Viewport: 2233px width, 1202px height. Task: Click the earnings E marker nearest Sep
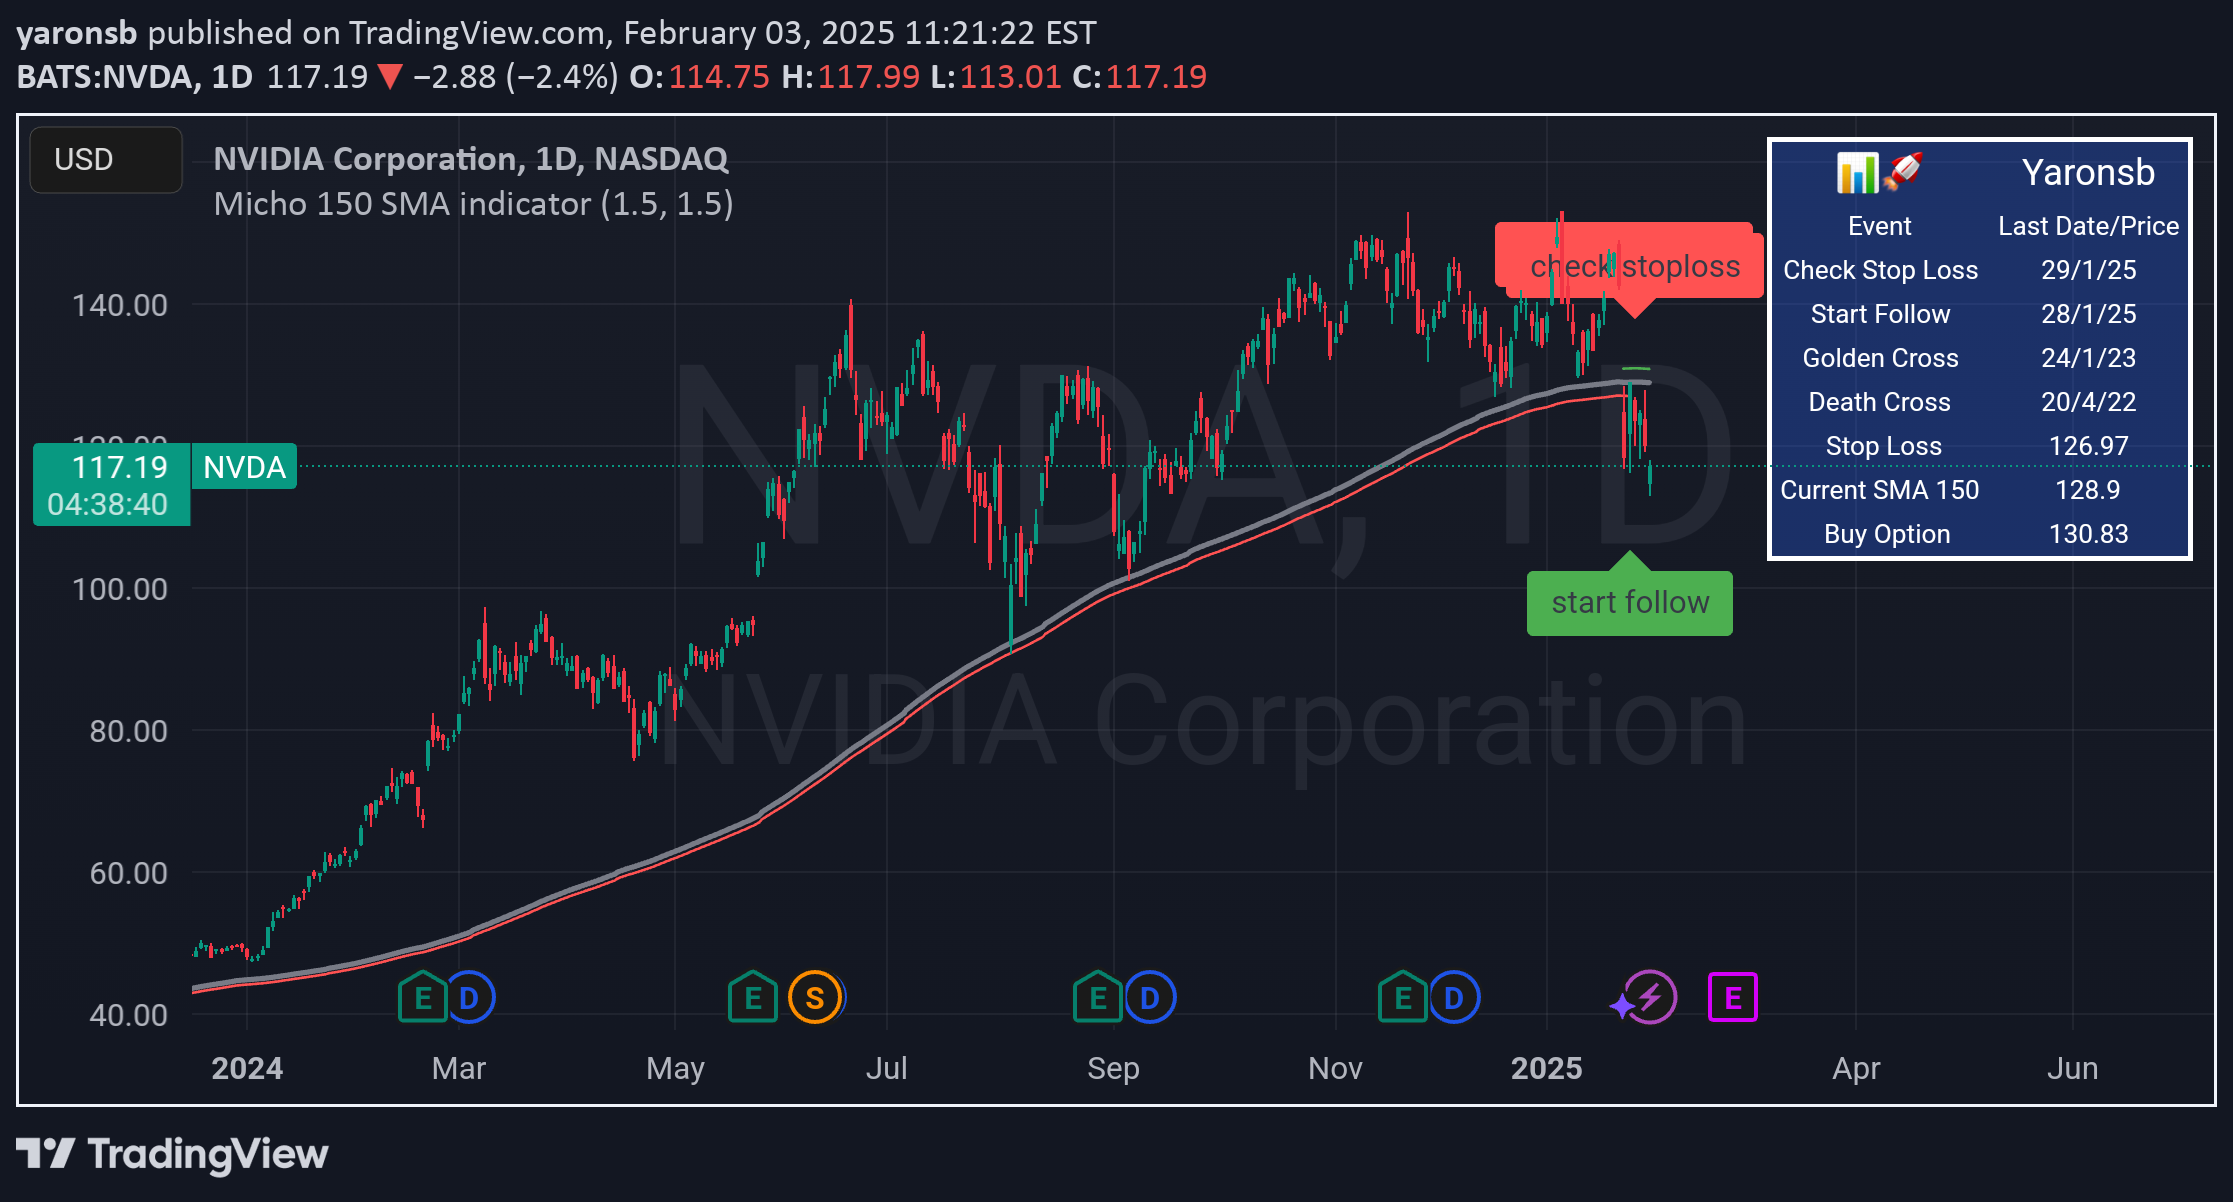(1098, 998)
